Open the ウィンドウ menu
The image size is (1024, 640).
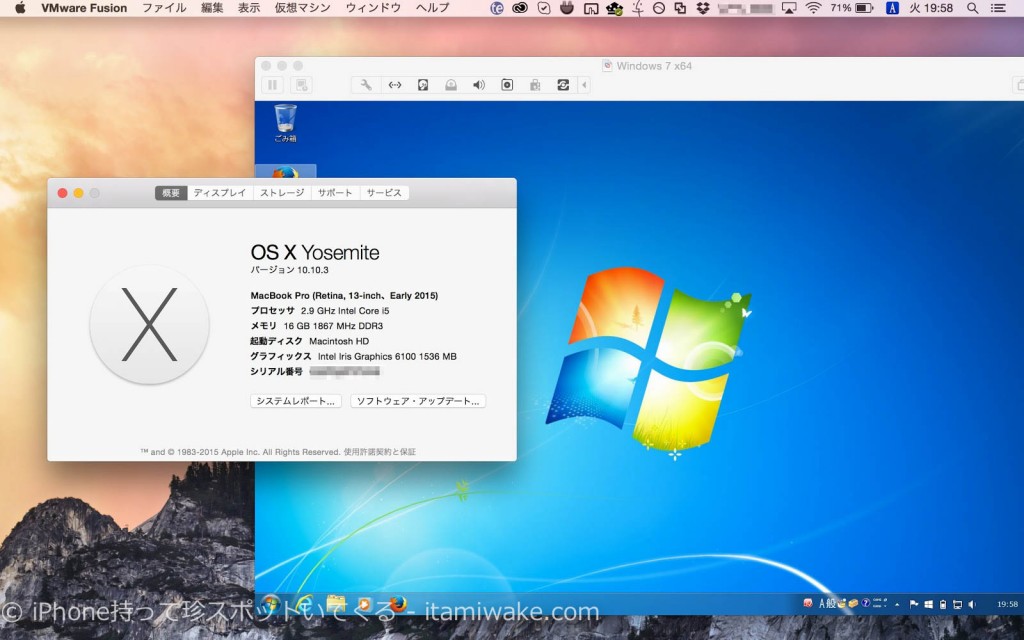click(x=374, y=8)
